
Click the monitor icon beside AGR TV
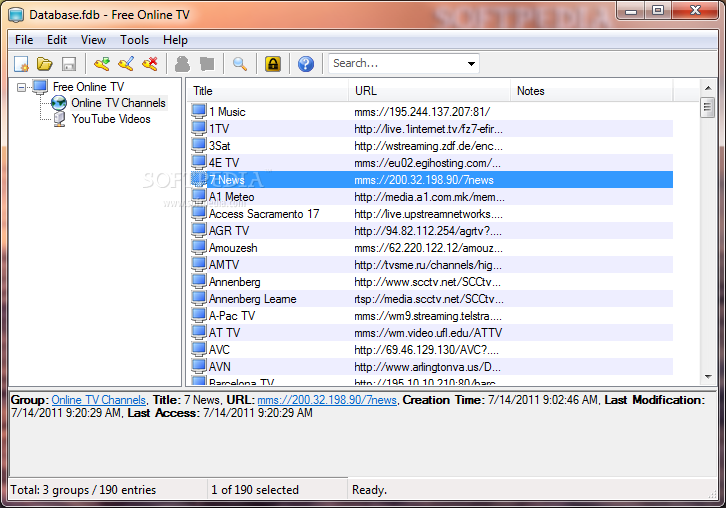click(199, 230)
